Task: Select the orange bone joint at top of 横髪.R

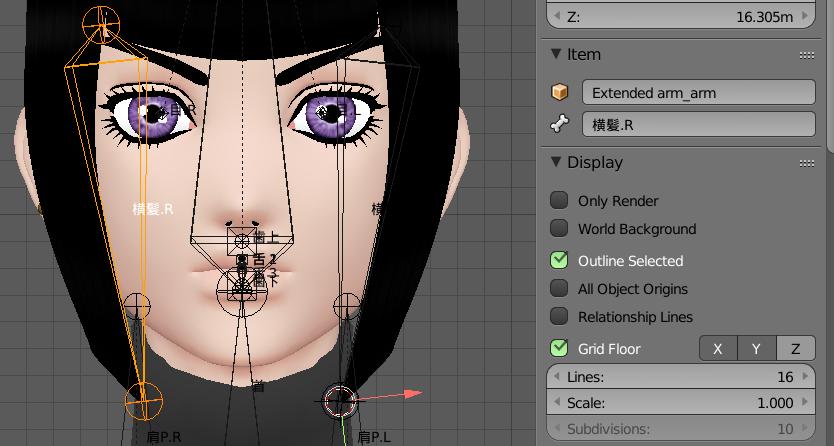Action: [101, 24]
